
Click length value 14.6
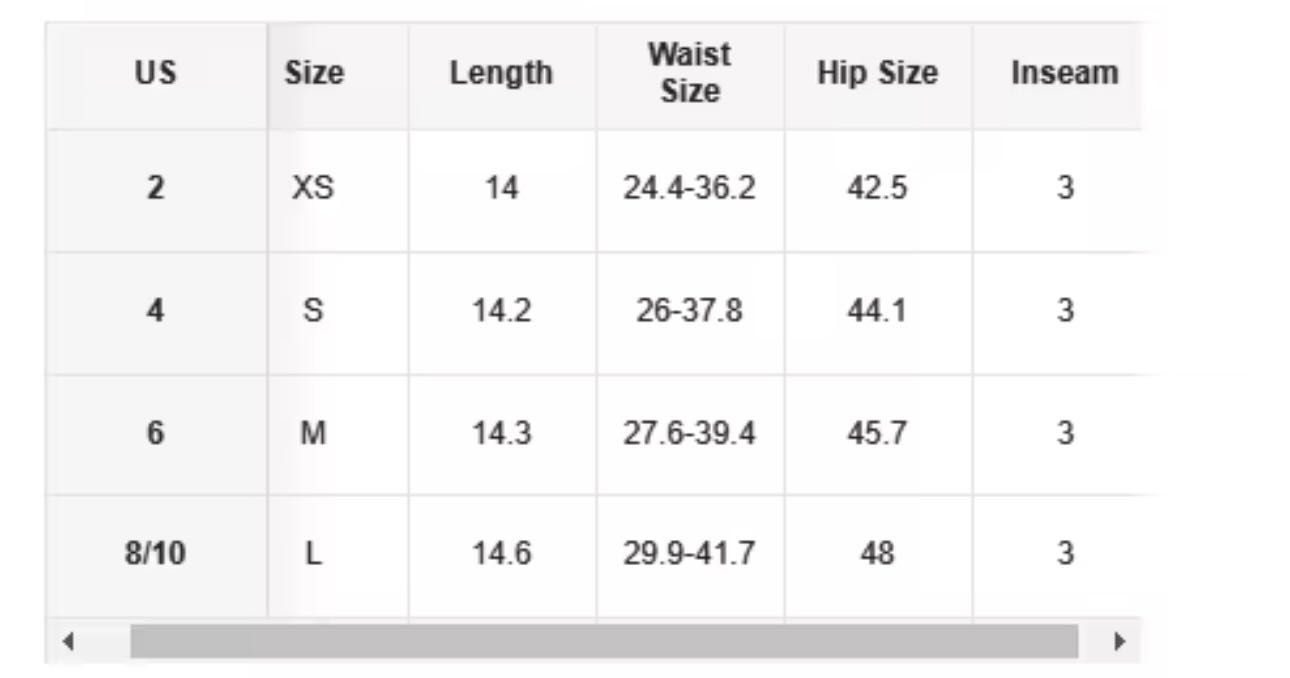501,553
